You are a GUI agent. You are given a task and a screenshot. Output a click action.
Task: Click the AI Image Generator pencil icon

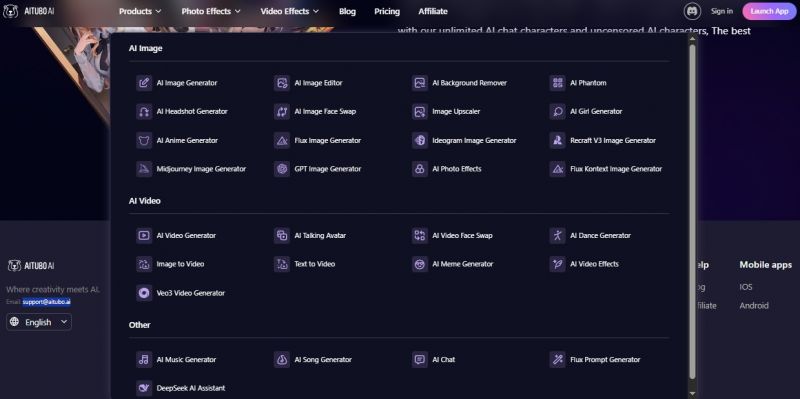144,83
